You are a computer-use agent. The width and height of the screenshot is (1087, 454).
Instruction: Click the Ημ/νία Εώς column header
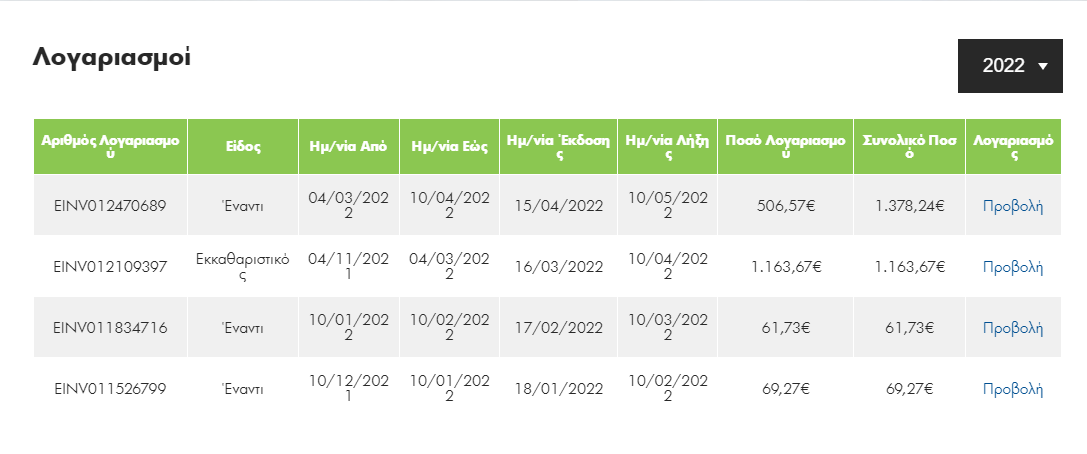[x=449, y=147]
